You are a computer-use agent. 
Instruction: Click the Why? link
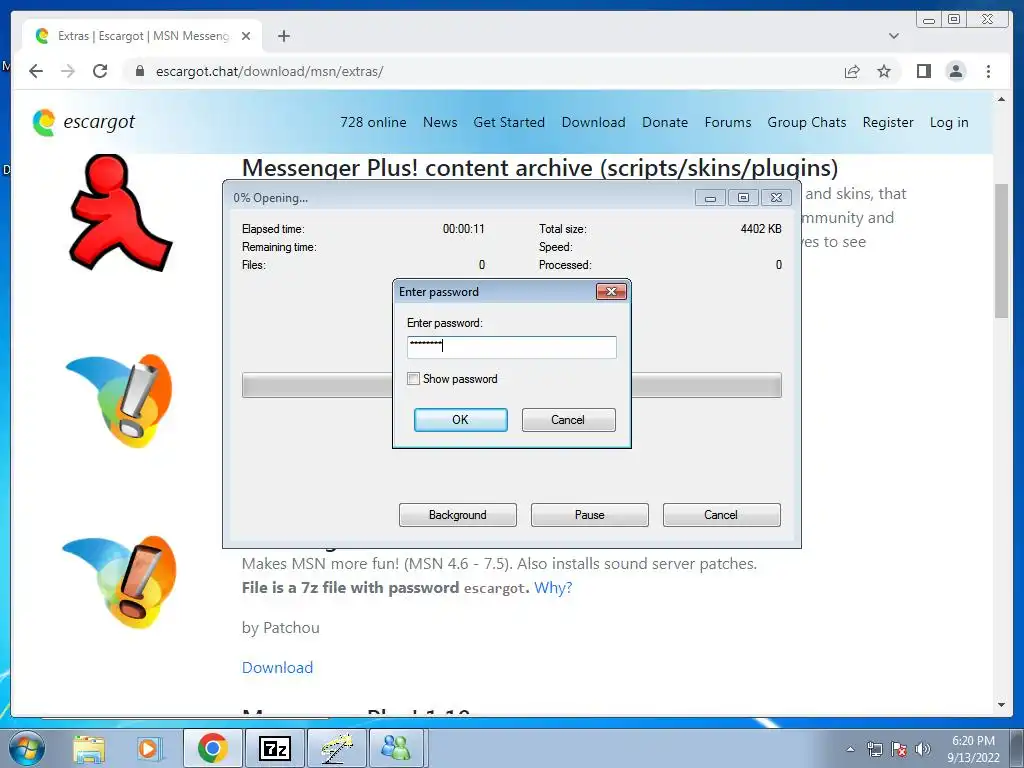pos(553,588)
